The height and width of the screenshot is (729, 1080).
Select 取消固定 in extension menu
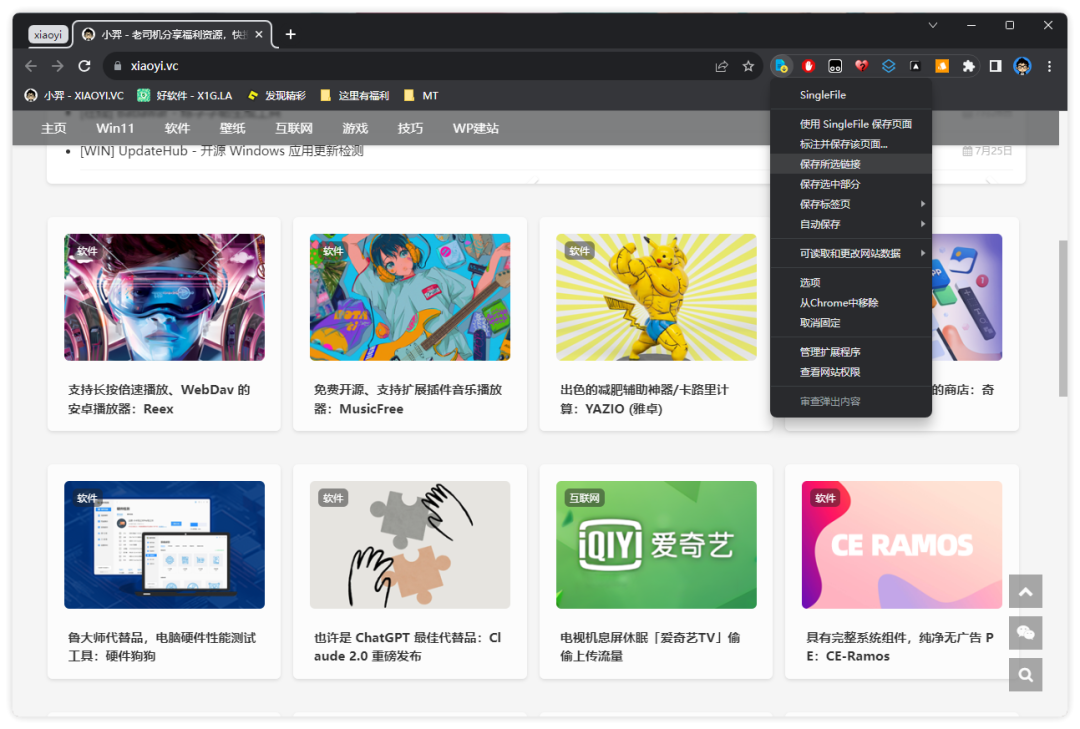click(x=851, y=322)
